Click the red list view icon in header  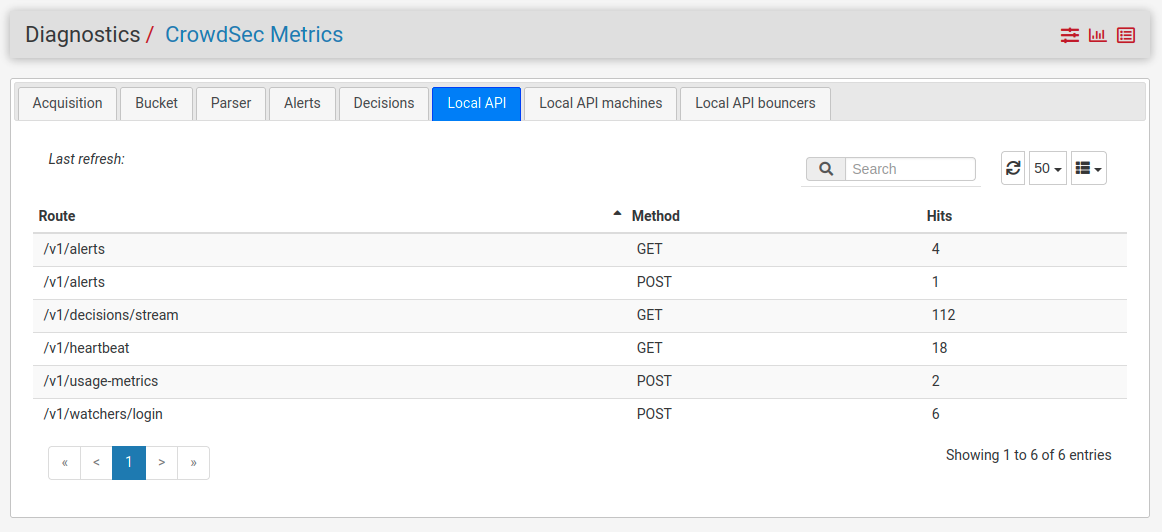tap(1126, 35)
